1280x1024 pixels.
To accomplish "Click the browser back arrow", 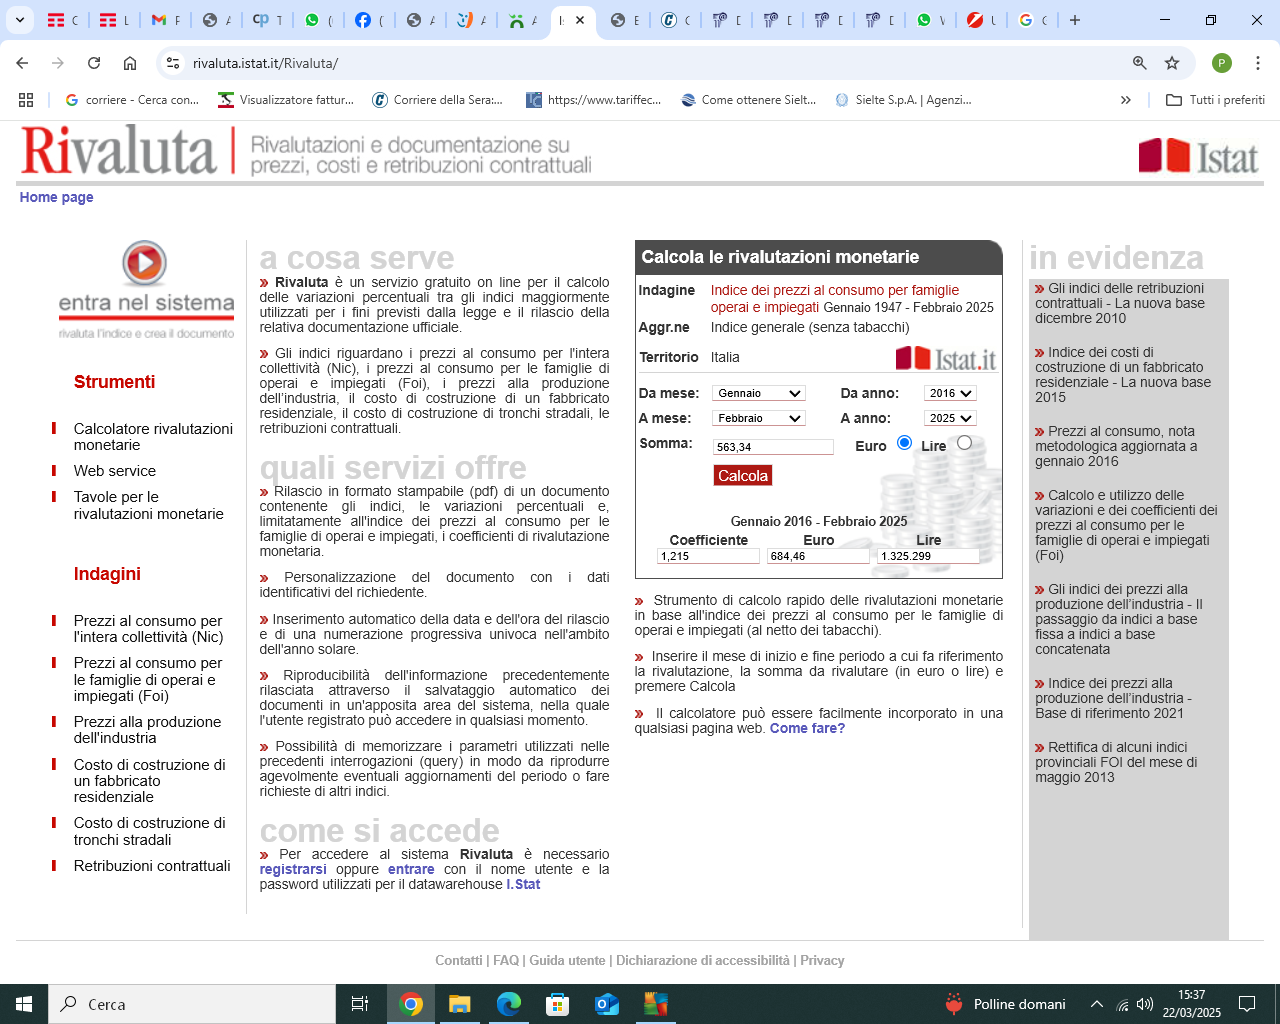I will coord(22,63).
